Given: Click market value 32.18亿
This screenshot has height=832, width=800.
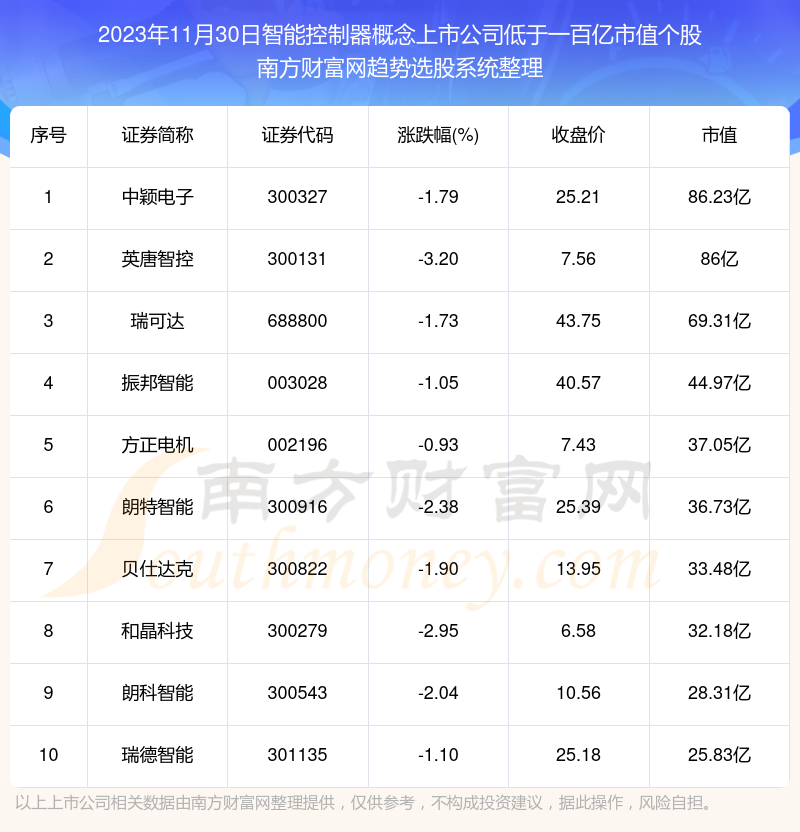Looking at the screenshot, I should [x=719, y=632].
